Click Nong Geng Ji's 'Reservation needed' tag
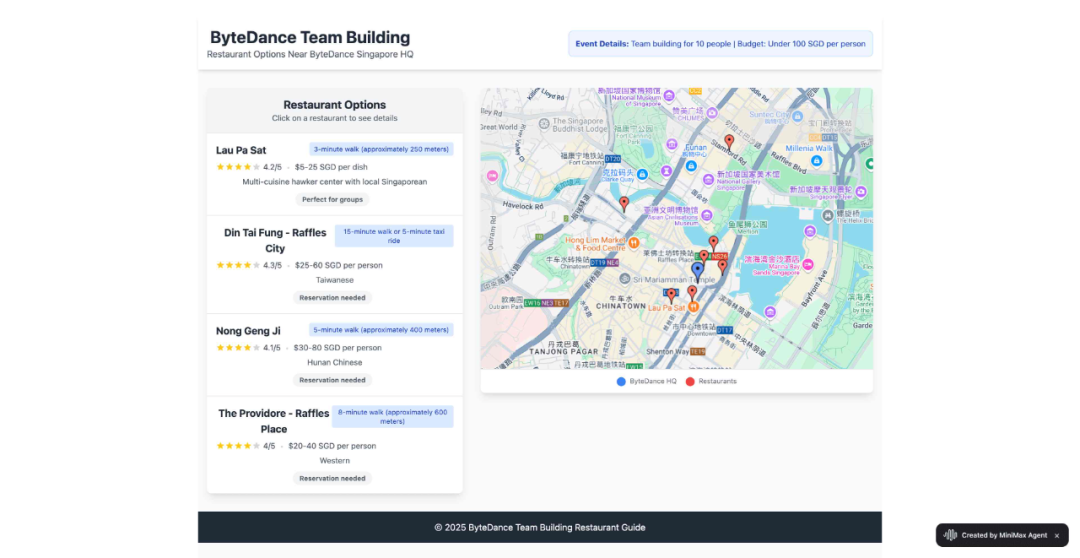Screen dimensions: 1080x558 [x=333, y=380]
